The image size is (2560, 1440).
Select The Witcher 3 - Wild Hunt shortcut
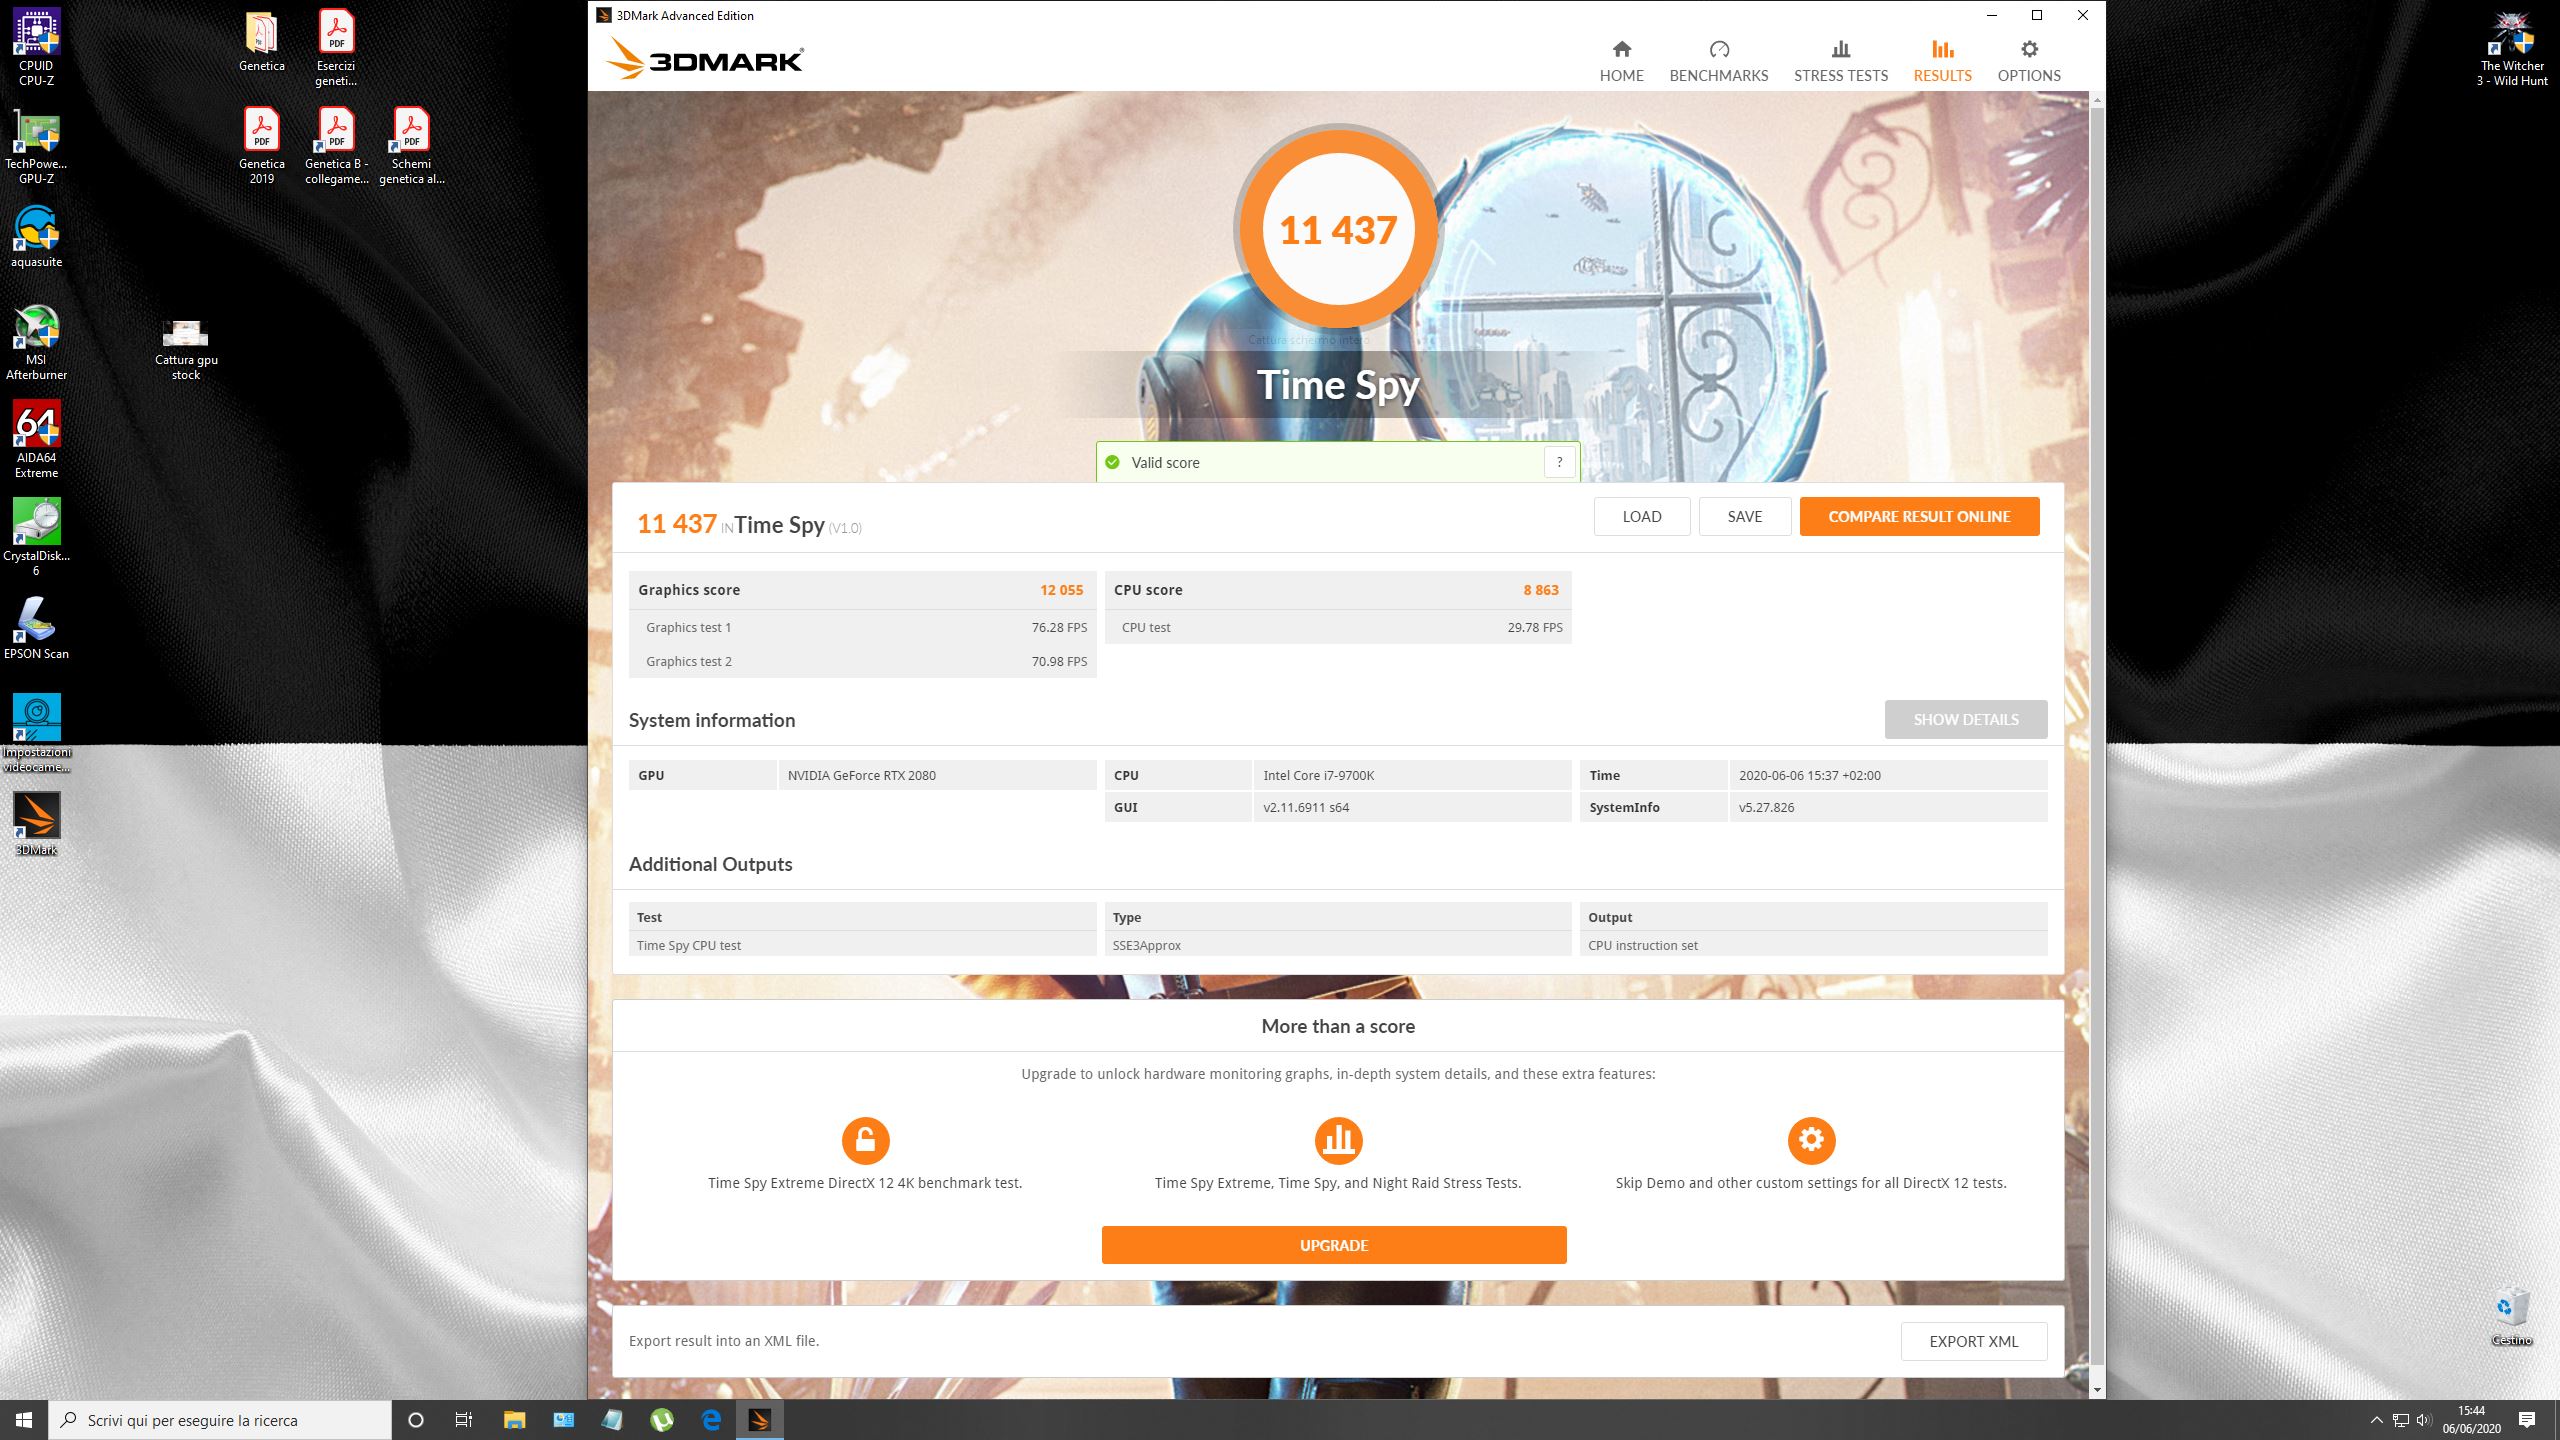pyautogui.click(x=2511, y=47)
